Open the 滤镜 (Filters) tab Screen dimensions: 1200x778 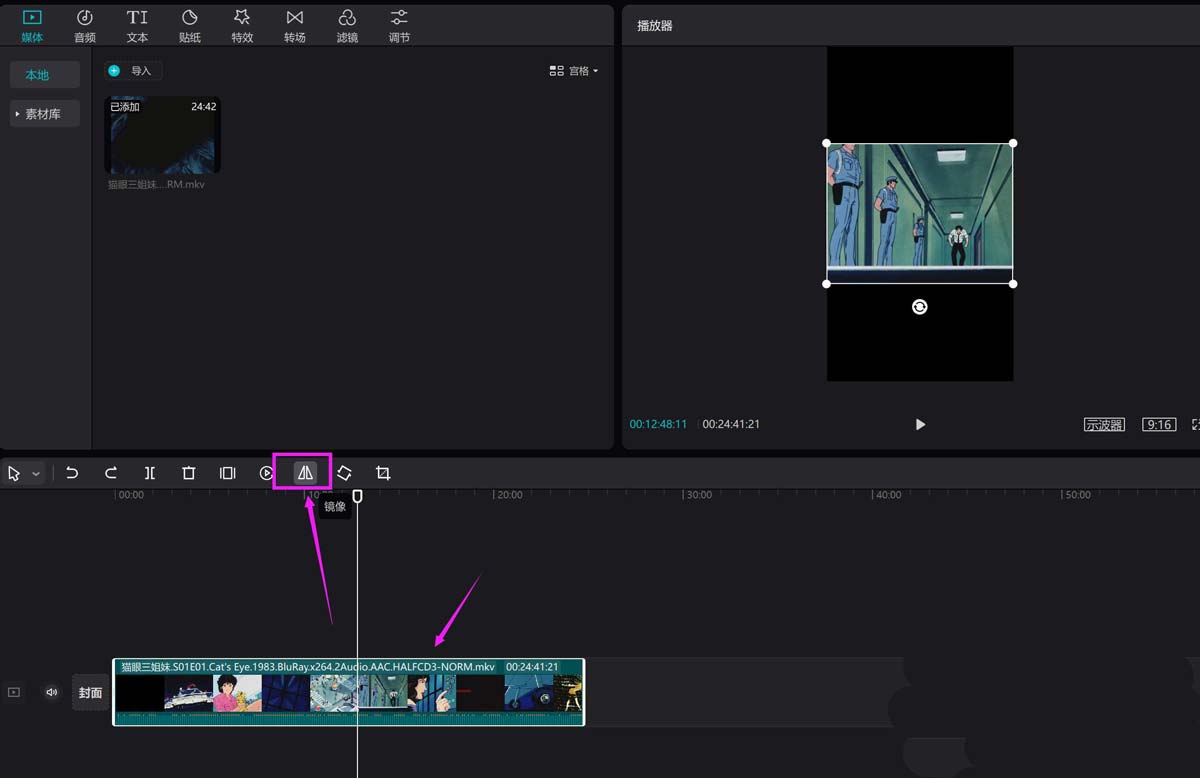pos(347,26)
